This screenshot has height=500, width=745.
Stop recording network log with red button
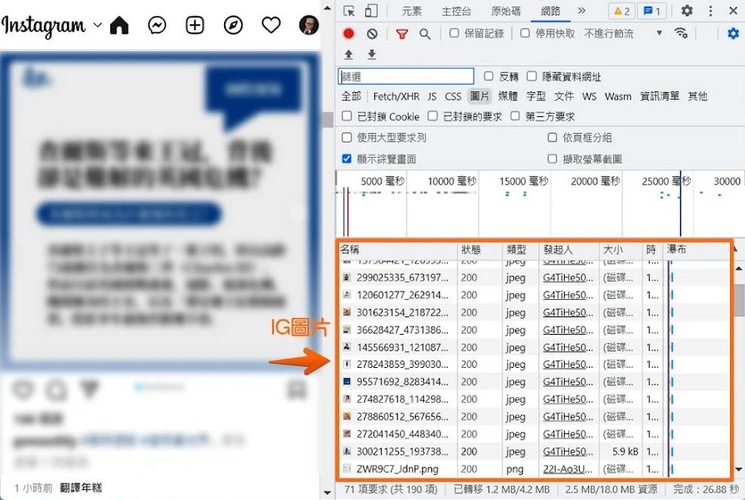(349, 33)
